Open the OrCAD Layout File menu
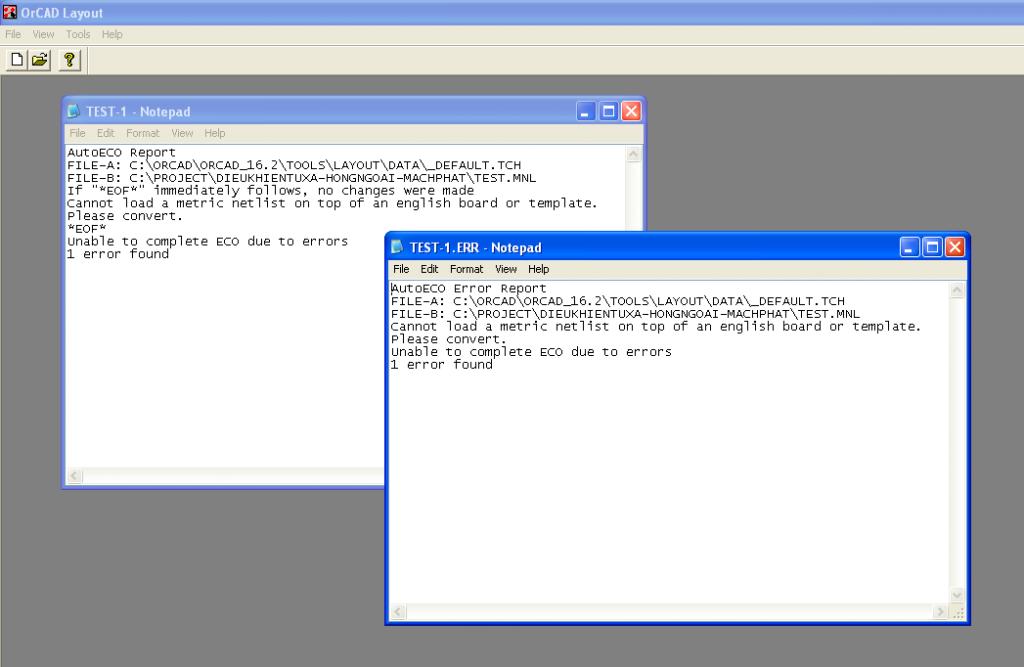This screenshot has height=667, width=1024. (13, 34)
